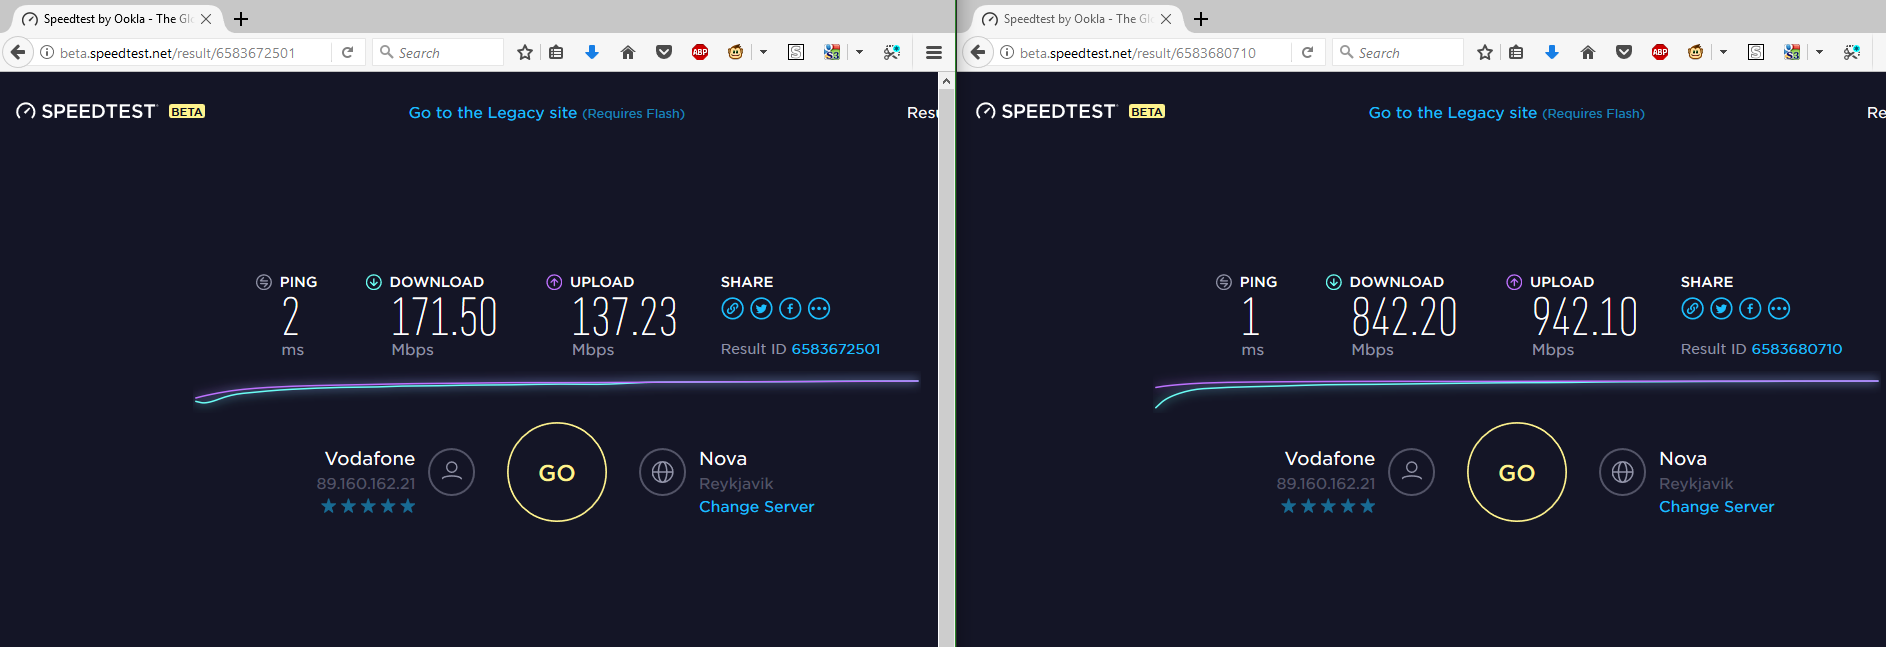This screenshot has width=1886, height=647.
Task: Click the S3 Google Translator icon in right window
Action: pyautogui.click(x=1792, y=52)
